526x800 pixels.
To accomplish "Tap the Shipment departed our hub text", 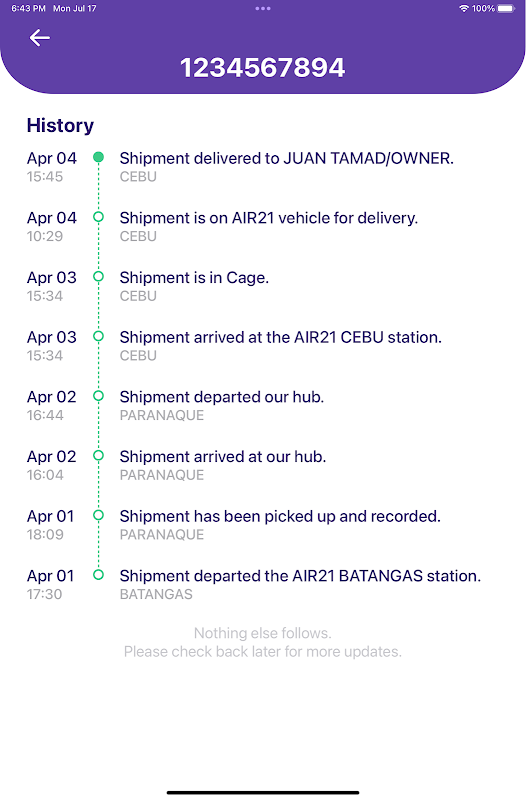I will 221,397.
